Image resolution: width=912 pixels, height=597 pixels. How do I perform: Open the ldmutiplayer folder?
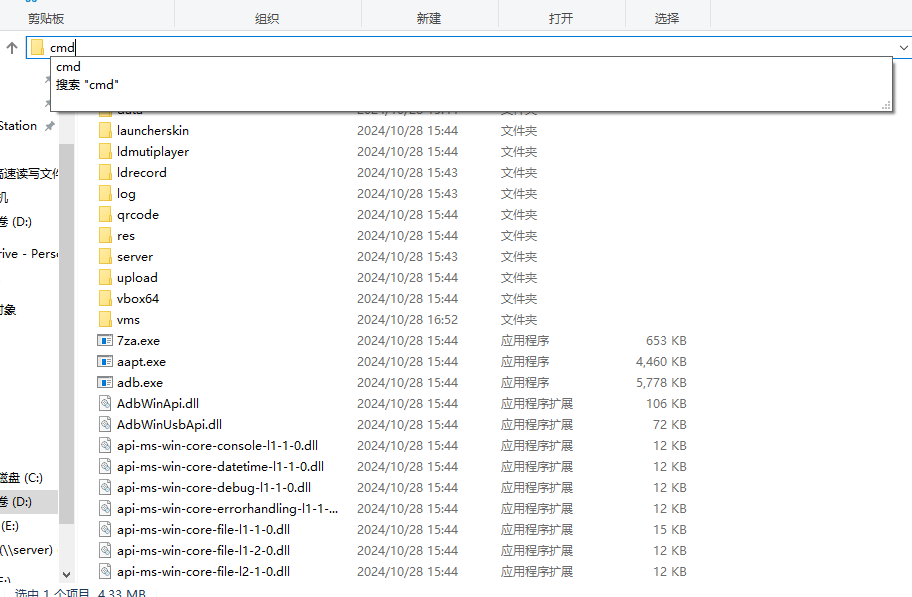152,152
